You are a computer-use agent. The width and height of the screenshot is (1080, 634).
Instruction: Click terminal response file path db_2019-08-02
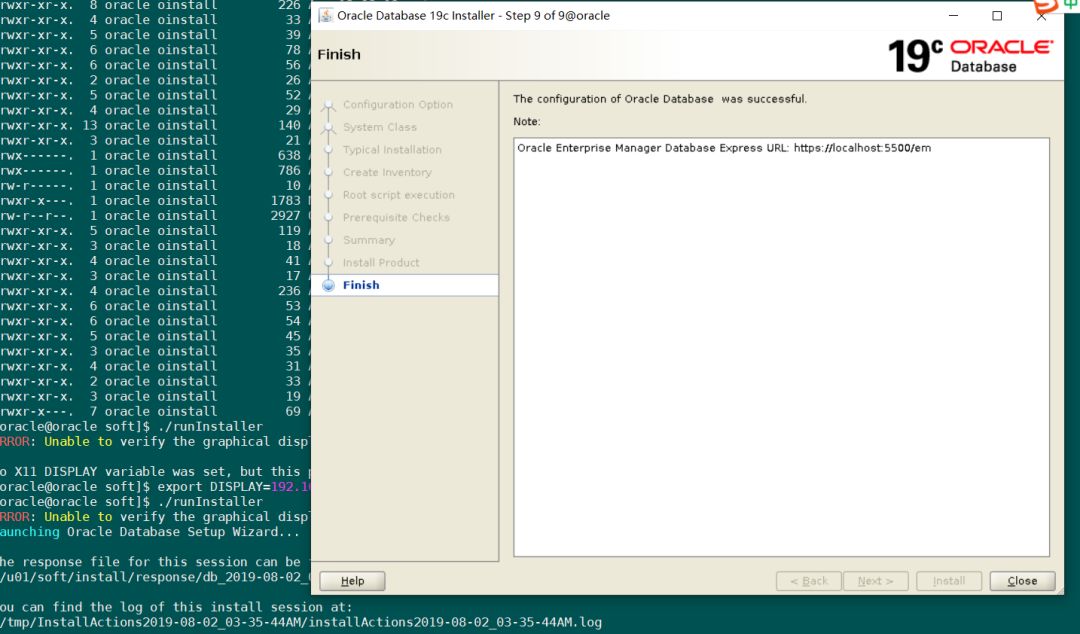click(155, 577)
